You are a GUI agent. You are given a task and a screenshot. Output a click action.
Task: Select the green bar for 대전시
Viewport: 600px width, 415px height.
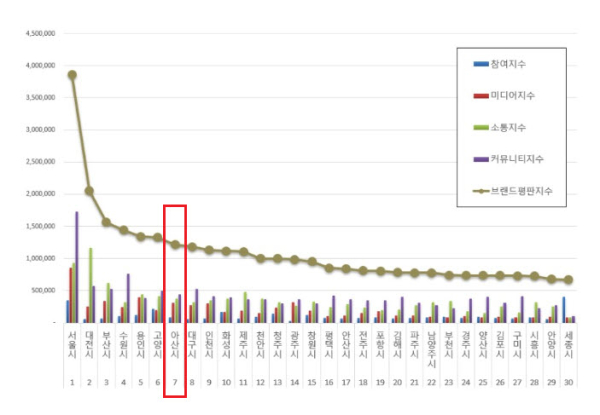tap(91, 285)
